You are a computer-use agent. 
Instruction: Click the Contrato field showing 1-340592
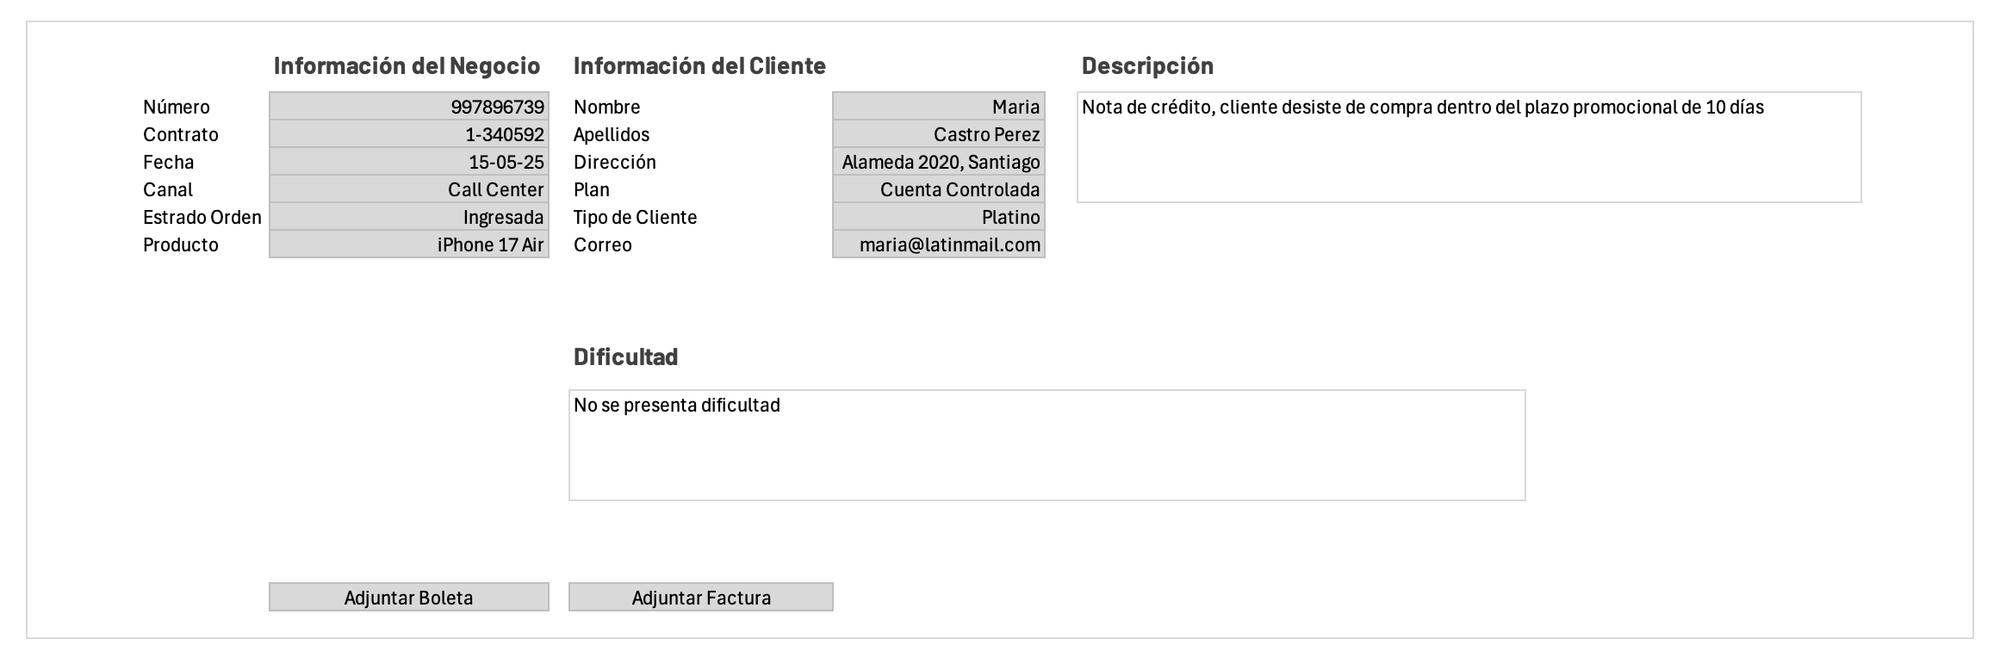pos(408,134)
